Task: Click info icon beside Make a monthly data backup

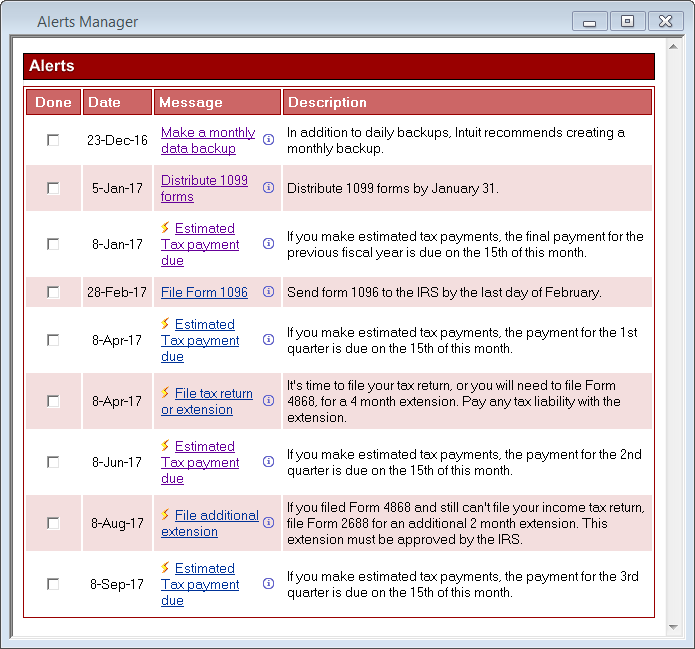Action: click(x=268, y=140)
